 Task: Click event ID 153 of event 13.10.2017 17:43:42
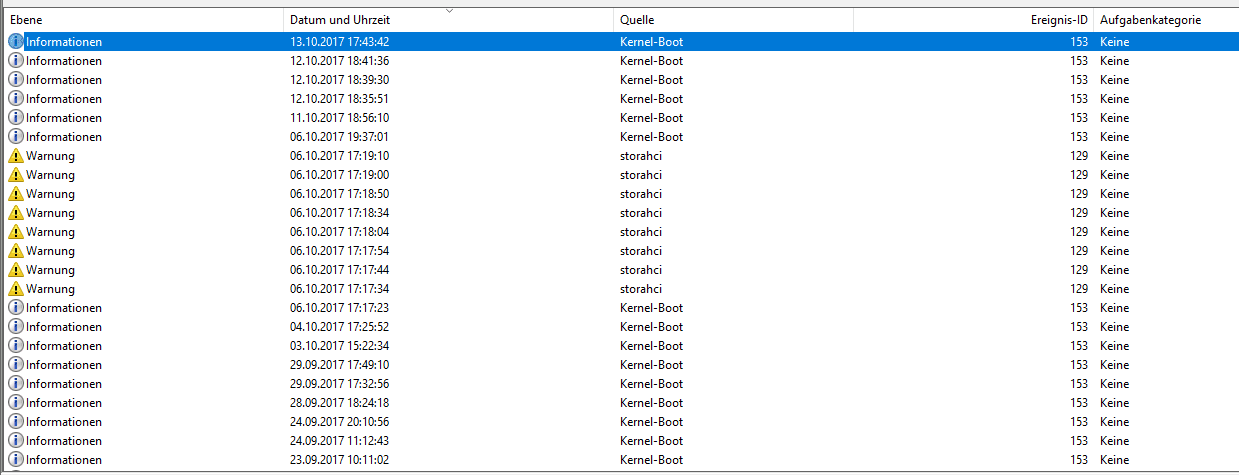pyautogui.click(x=1079, y=42)
